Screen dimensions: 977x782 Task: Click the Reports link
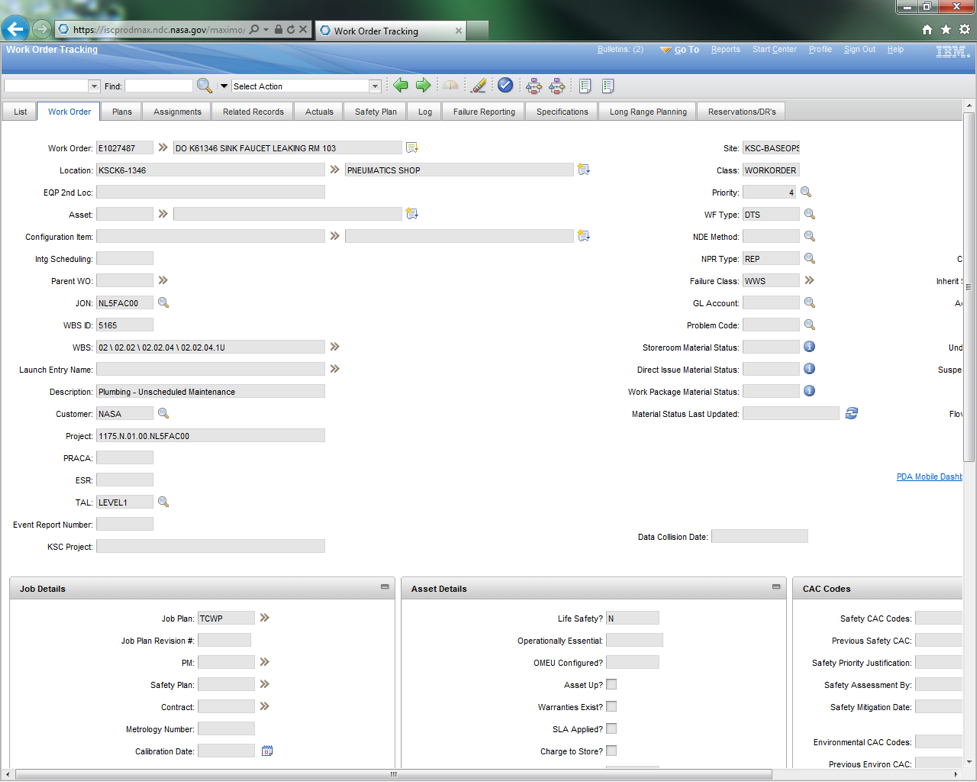pos(726,49)
